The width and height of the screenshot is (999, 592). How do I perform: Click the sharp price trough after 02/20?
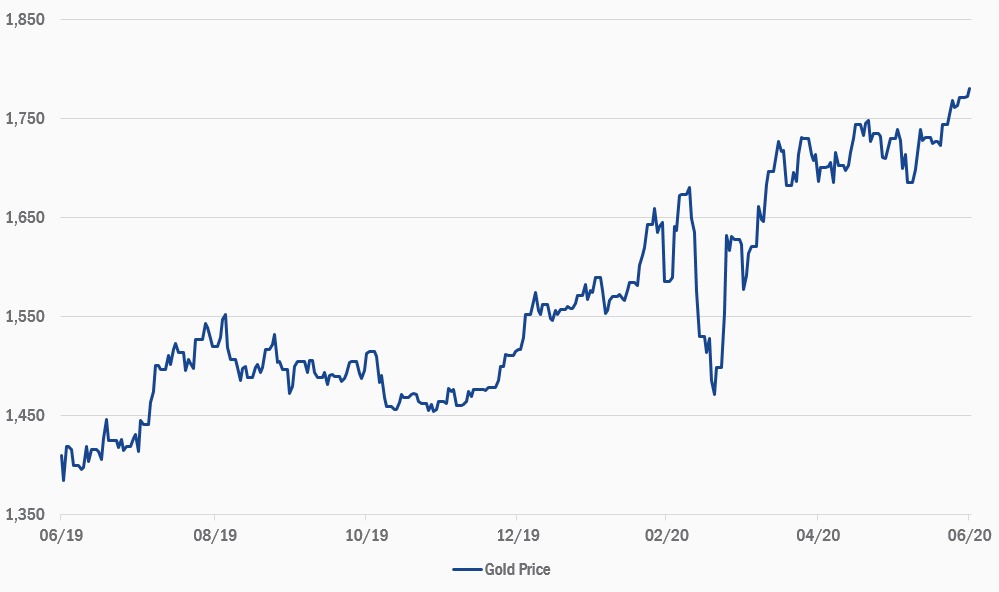714,394
